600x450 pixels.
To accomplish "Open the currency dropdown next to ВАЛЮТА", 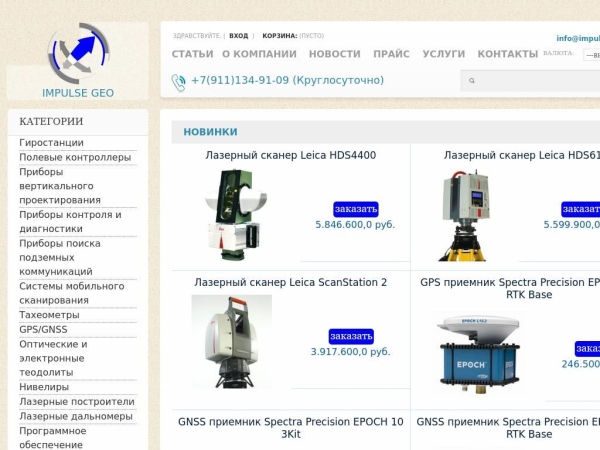I will [592, 55].
